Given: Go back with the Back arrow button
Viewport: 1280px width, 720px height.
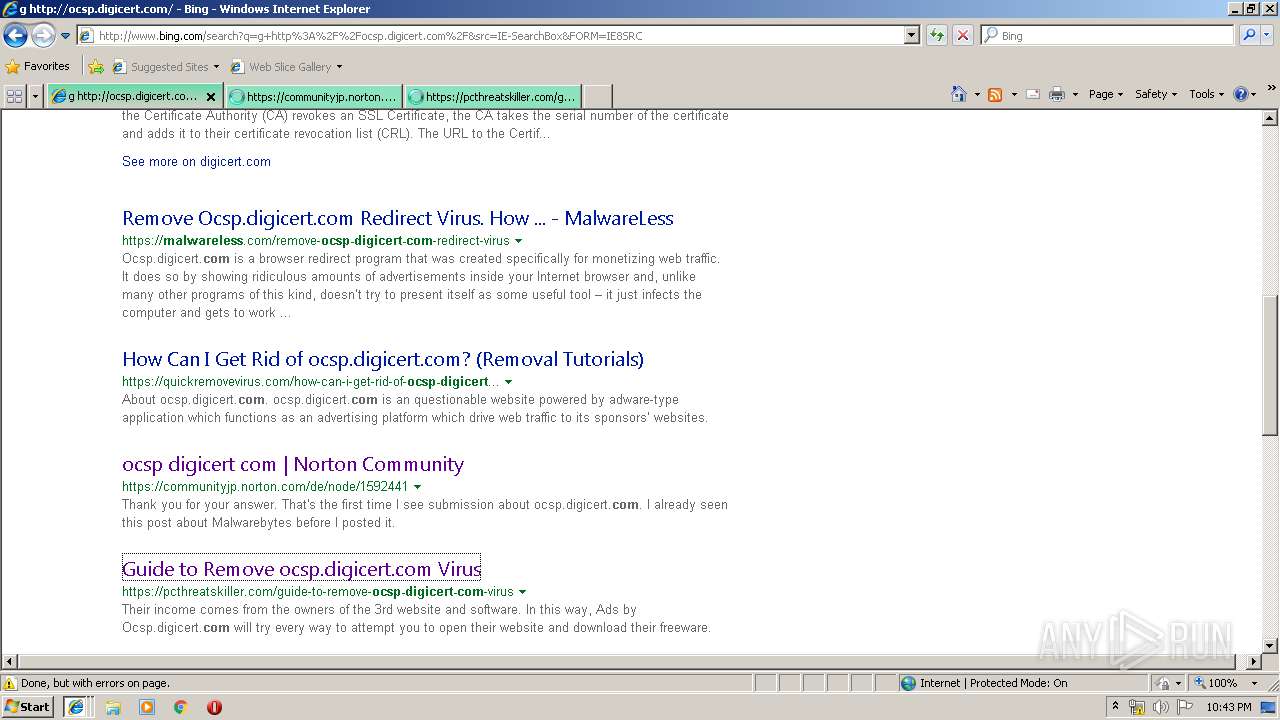Looking at the screenshot, I should coord(15,35).
